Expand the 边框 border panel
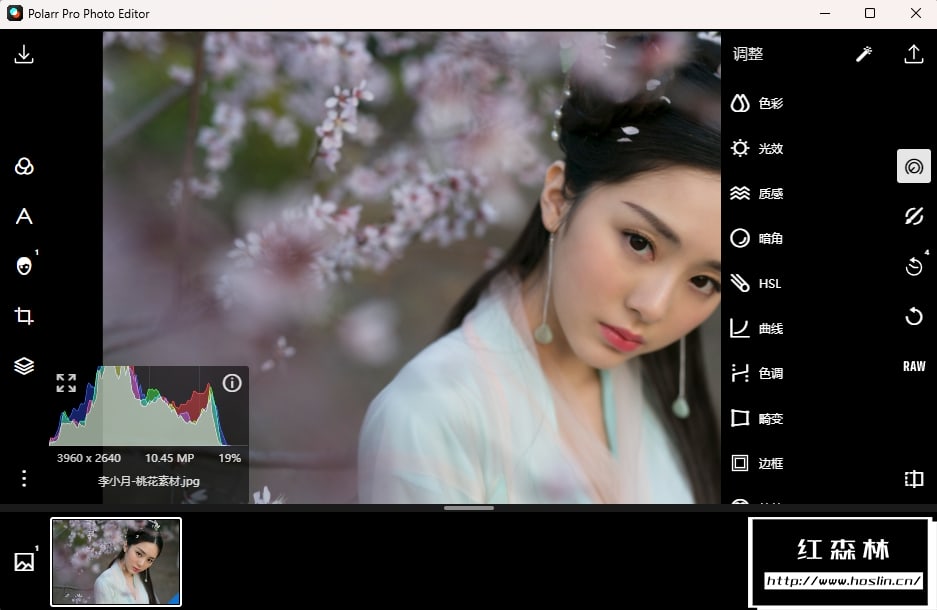 tap(757, 463)
